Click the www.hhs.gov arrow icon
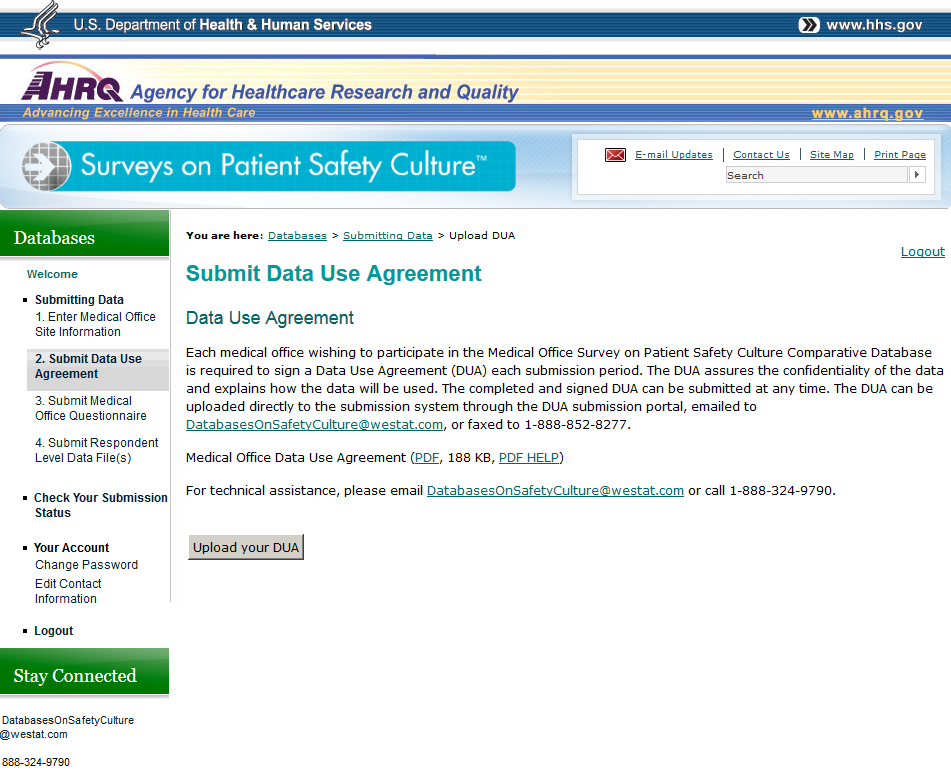Screen dimensions: 951x774 pyautogui.click(x=809, y=25)
